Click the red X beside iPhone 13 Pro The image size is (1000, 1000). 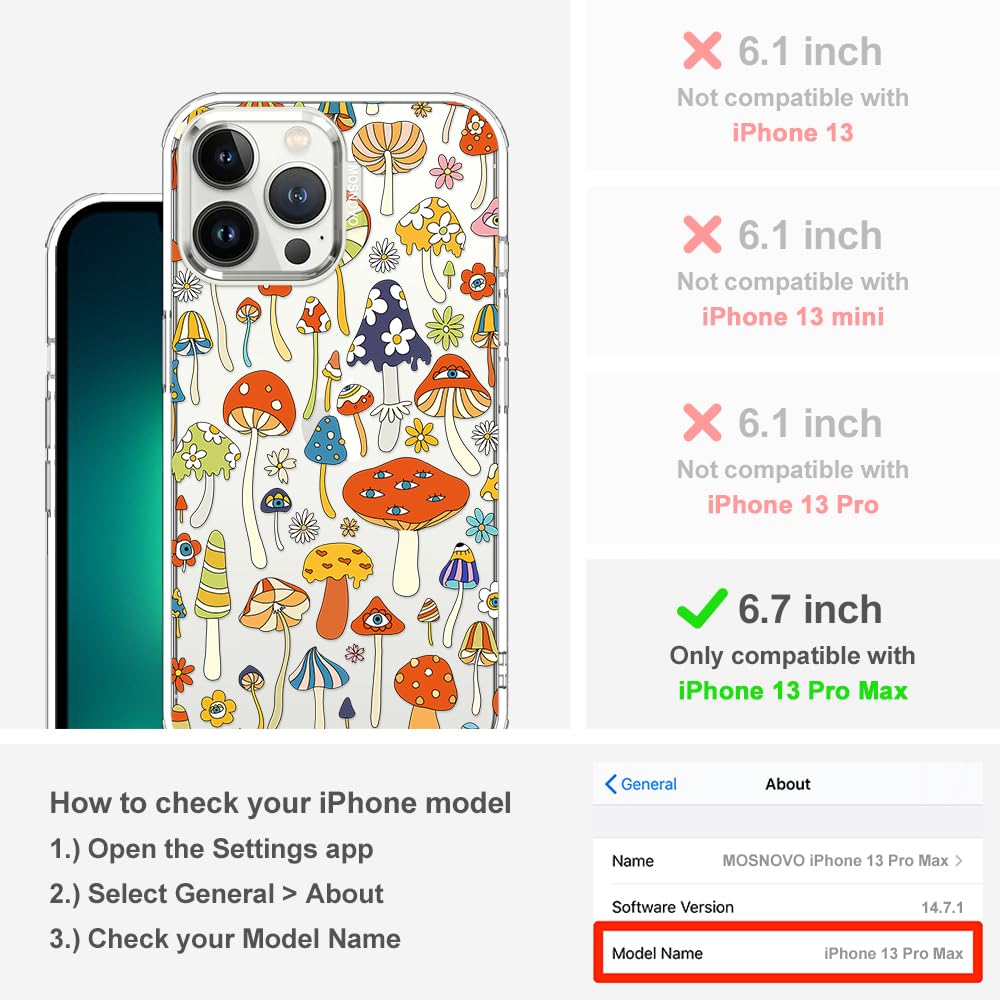702,422
